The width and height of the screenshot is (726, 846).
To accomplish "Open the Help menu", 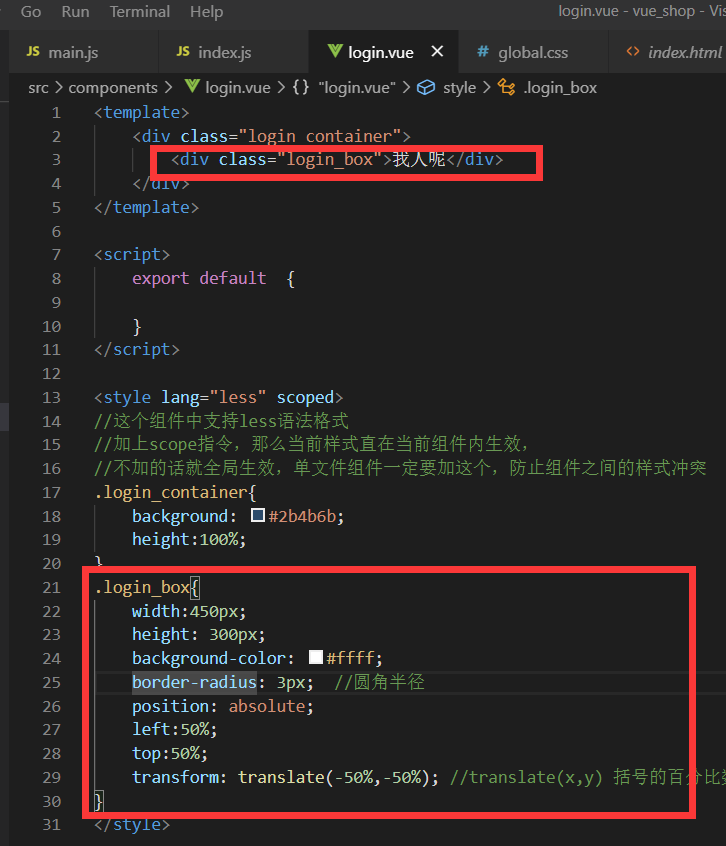I will pyautogui.click(x=207, y=11).
